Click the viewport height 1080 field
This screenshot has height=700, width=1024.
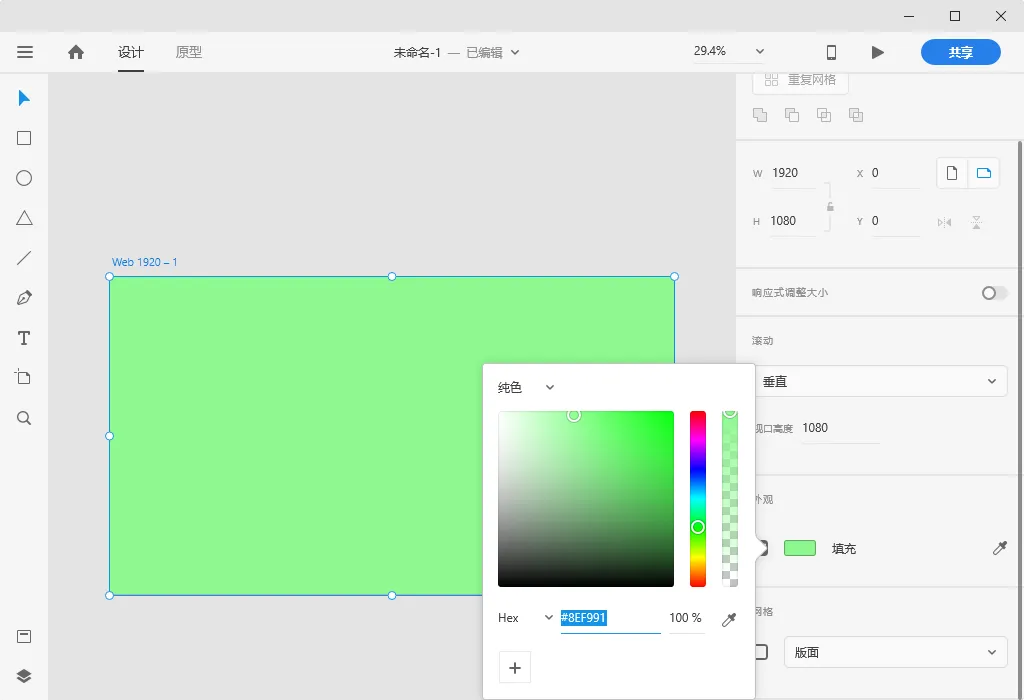840,428
